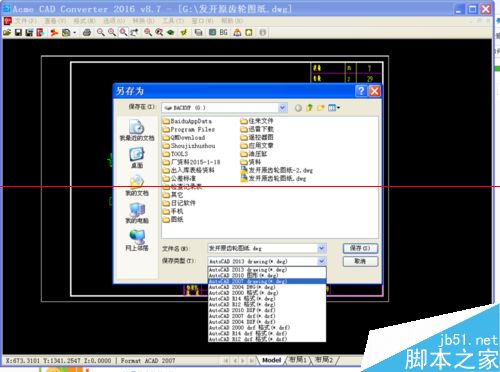The image size is (500, 372).
Task: Click the Save All double-disk icon
Action: tap(29, 32)
